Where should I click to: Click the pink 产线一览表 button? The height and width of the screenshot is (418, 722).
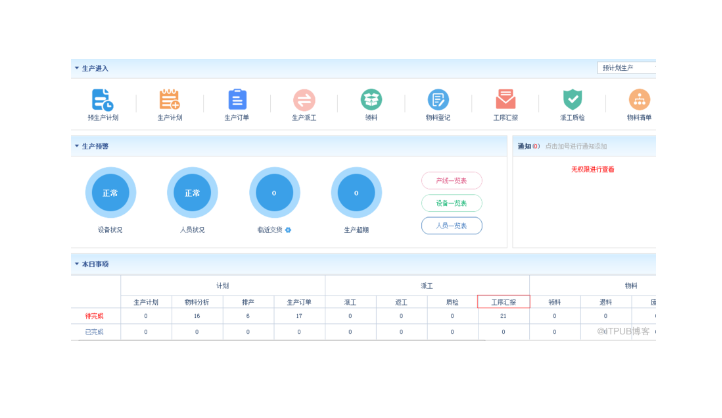click(x=452, y=180)
